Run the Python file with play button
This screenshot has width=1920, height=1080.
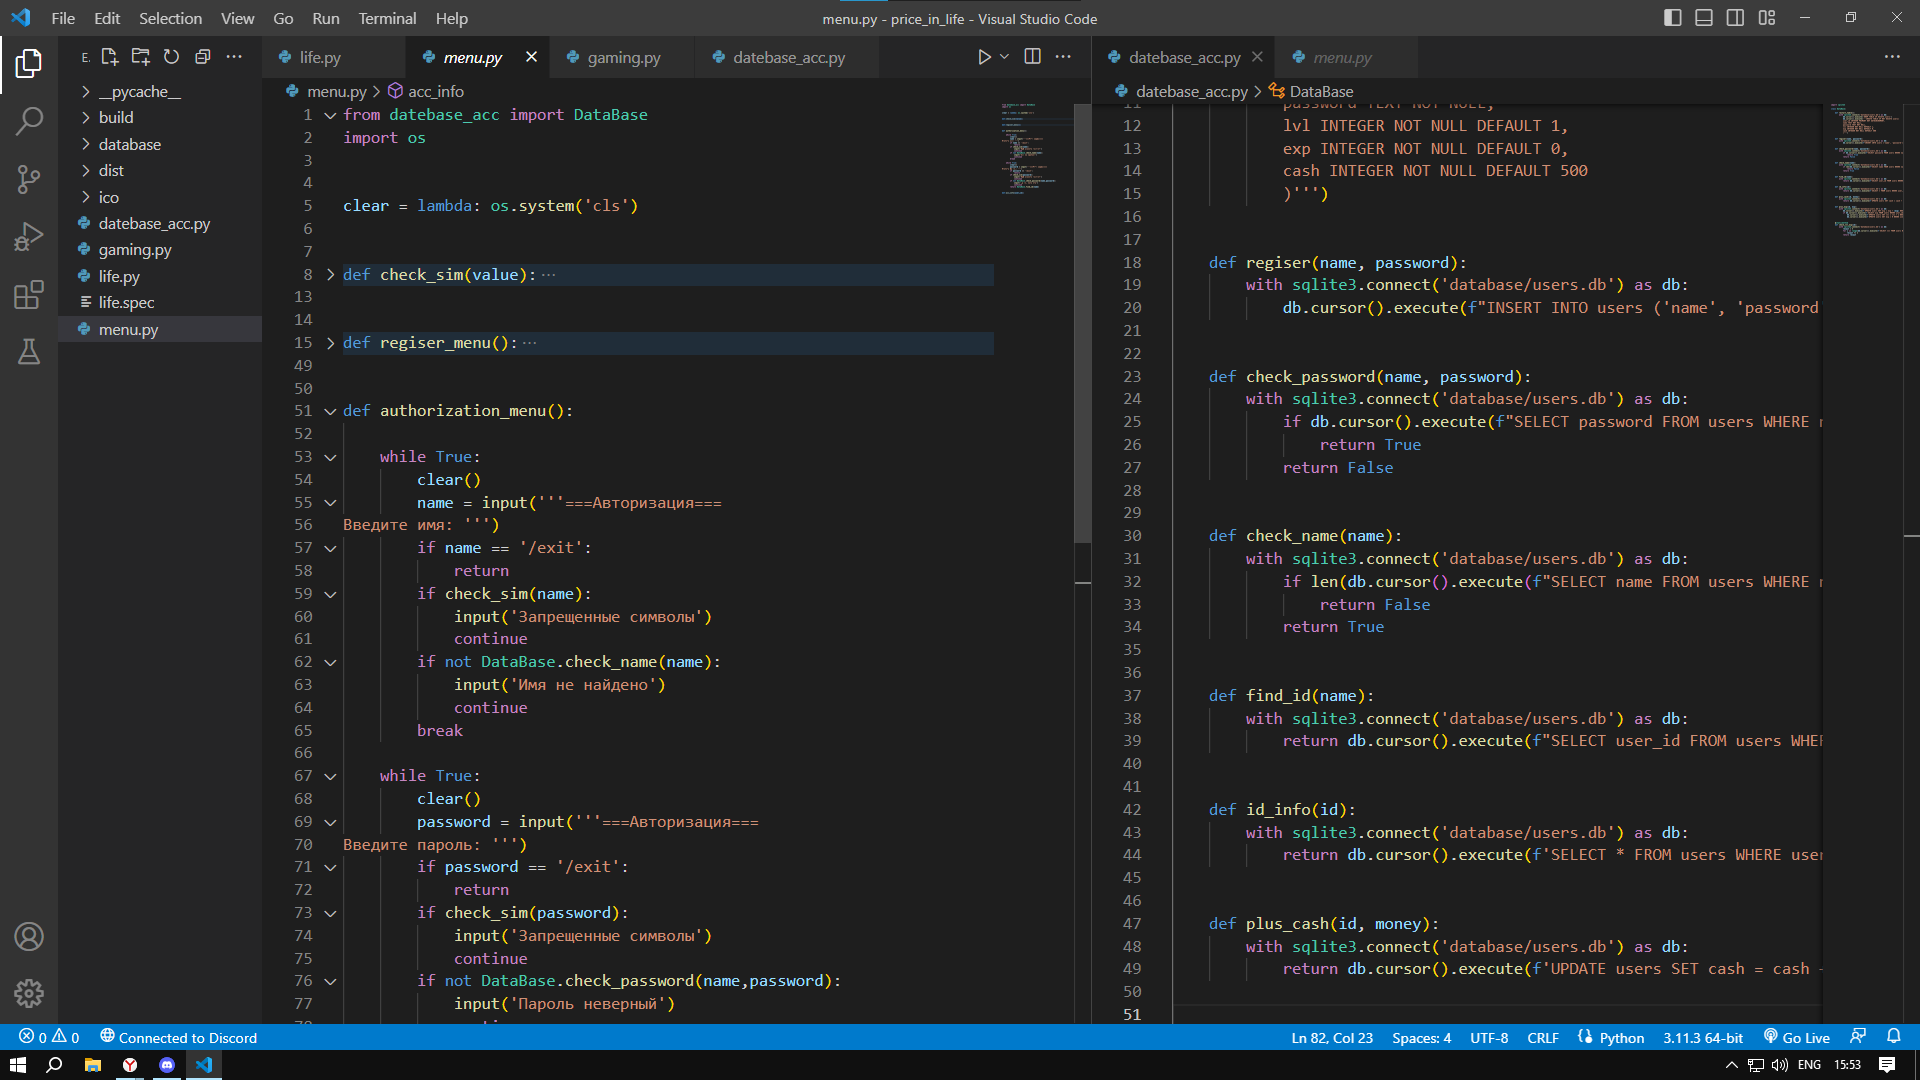click(984, 57)
